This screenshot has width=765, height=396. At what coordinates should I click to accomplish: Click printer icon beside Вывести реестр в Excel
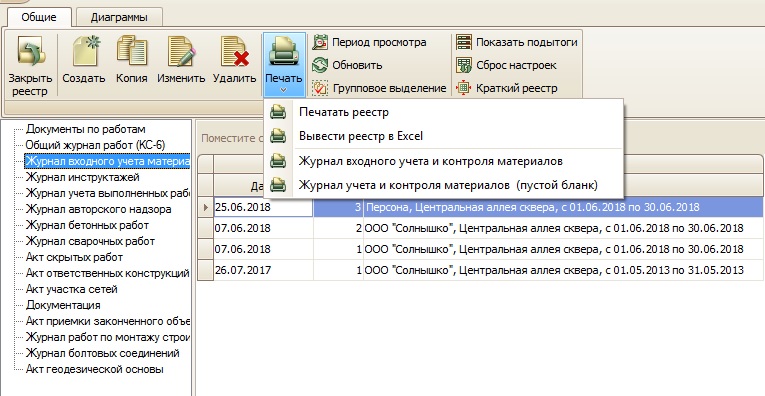(x=278, y=136)
